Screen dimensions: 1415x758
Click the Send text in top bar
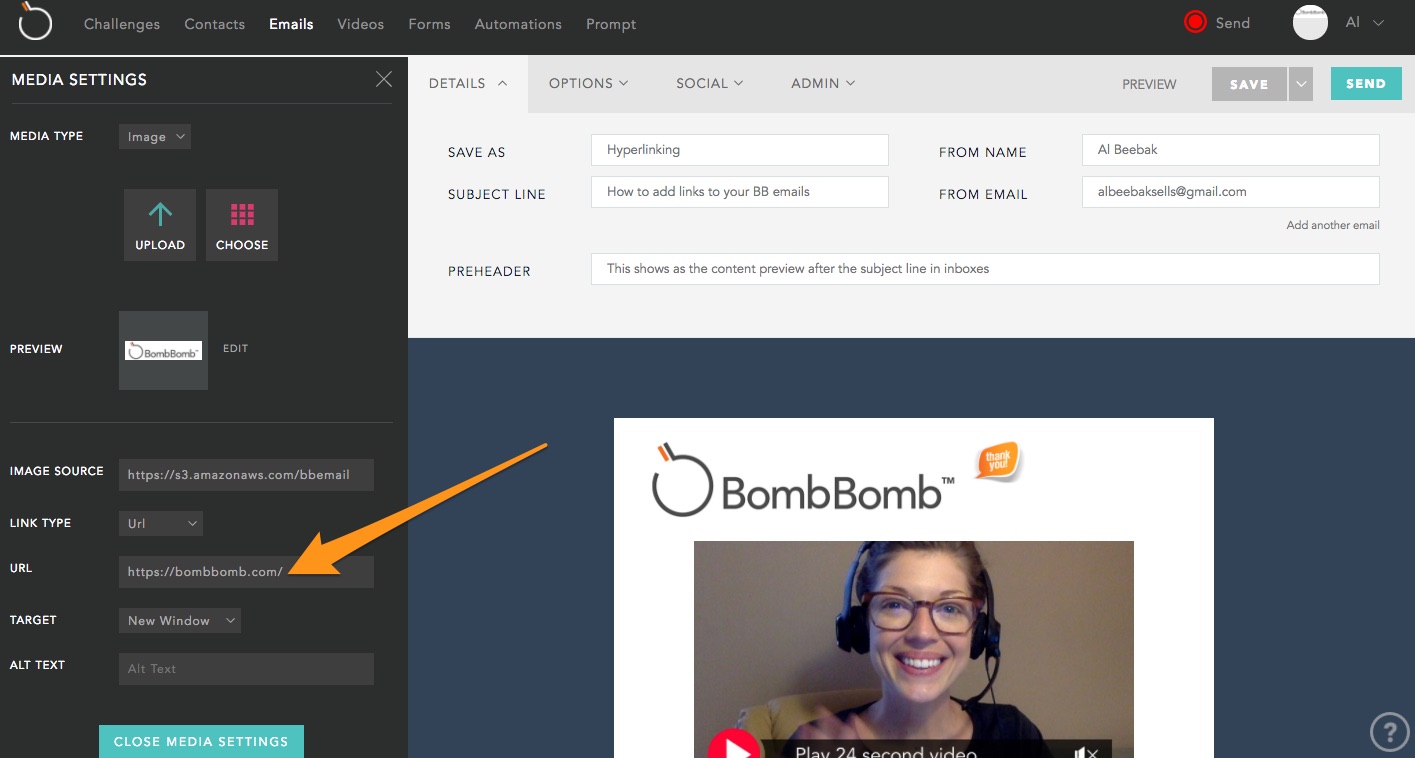click(x=1232, y=23)
